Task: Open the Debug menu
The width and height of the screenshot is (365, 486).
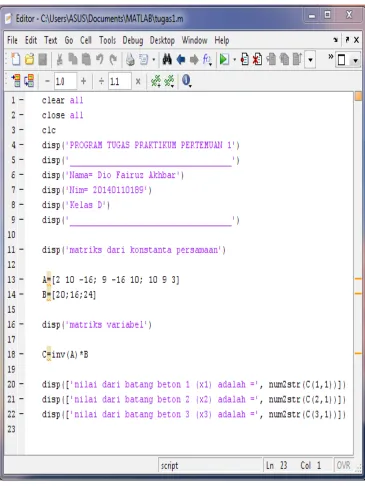Action: pyautogui.click(x=133, y=40)
